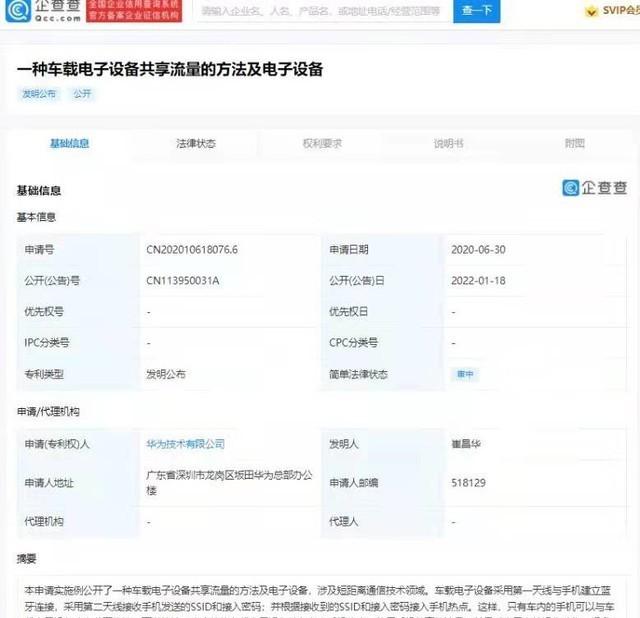Screen dimensions: 640x618
Task: Open the 附图 tab
Action: 575,143
